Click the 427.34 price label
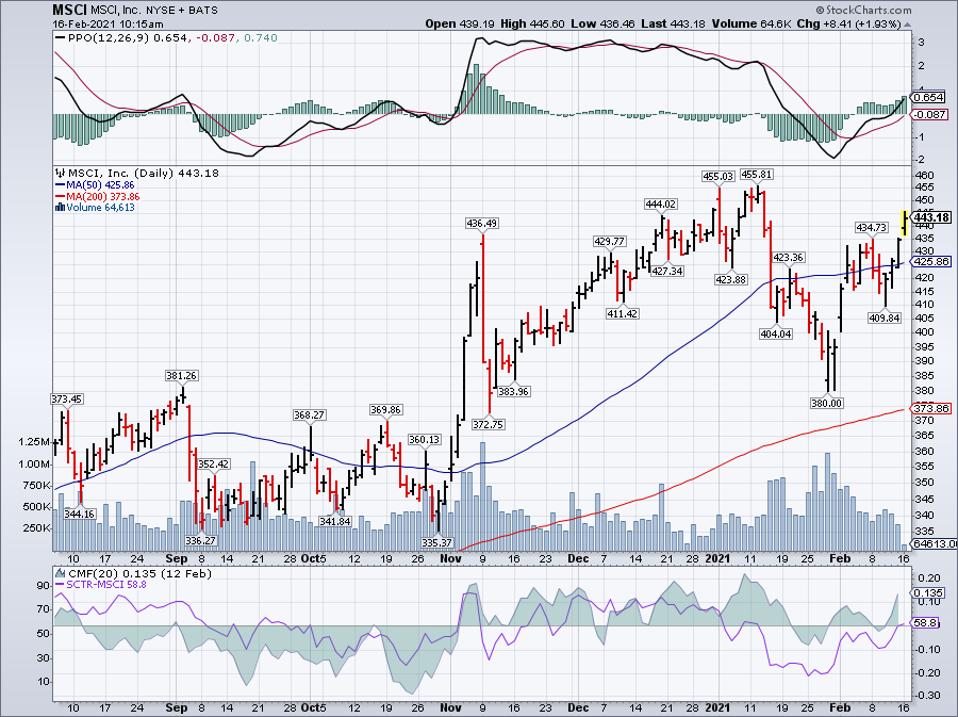The width and height of the screenshot is (958, 717). point(667,271)
